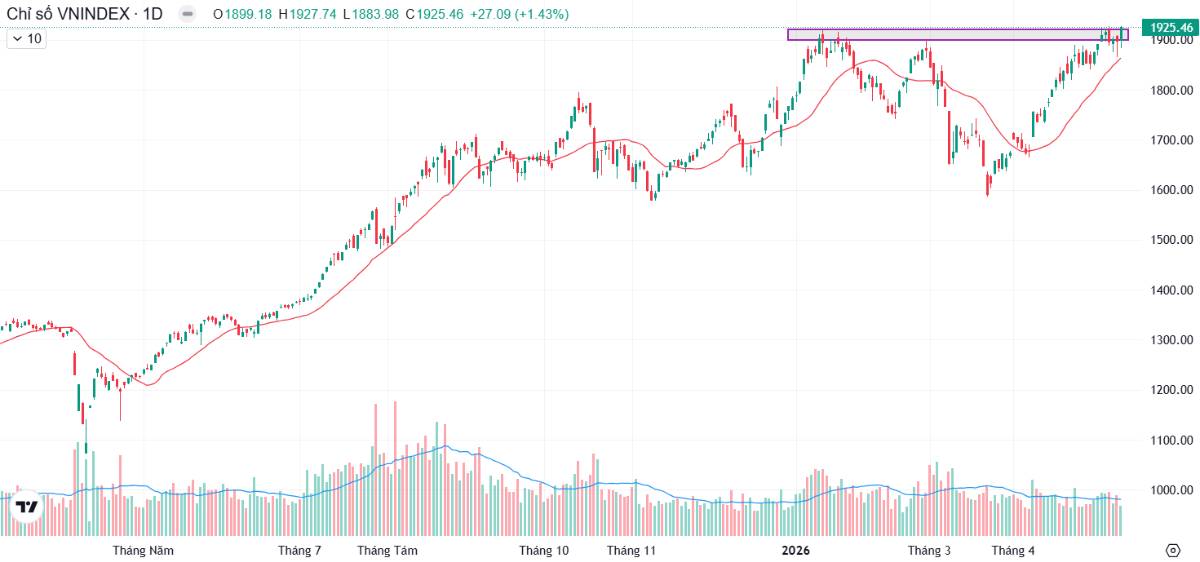Click the 1500.00 level on price scale

[1172, 240]
